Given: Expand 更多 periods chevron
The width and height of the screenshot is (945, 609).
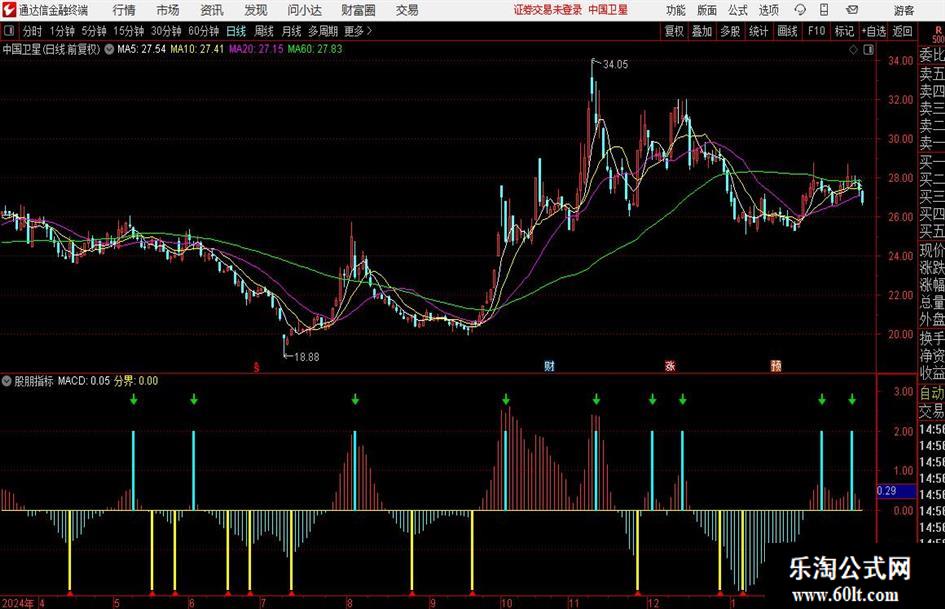Looking at the screenshot, I should [x=369, y=31].
